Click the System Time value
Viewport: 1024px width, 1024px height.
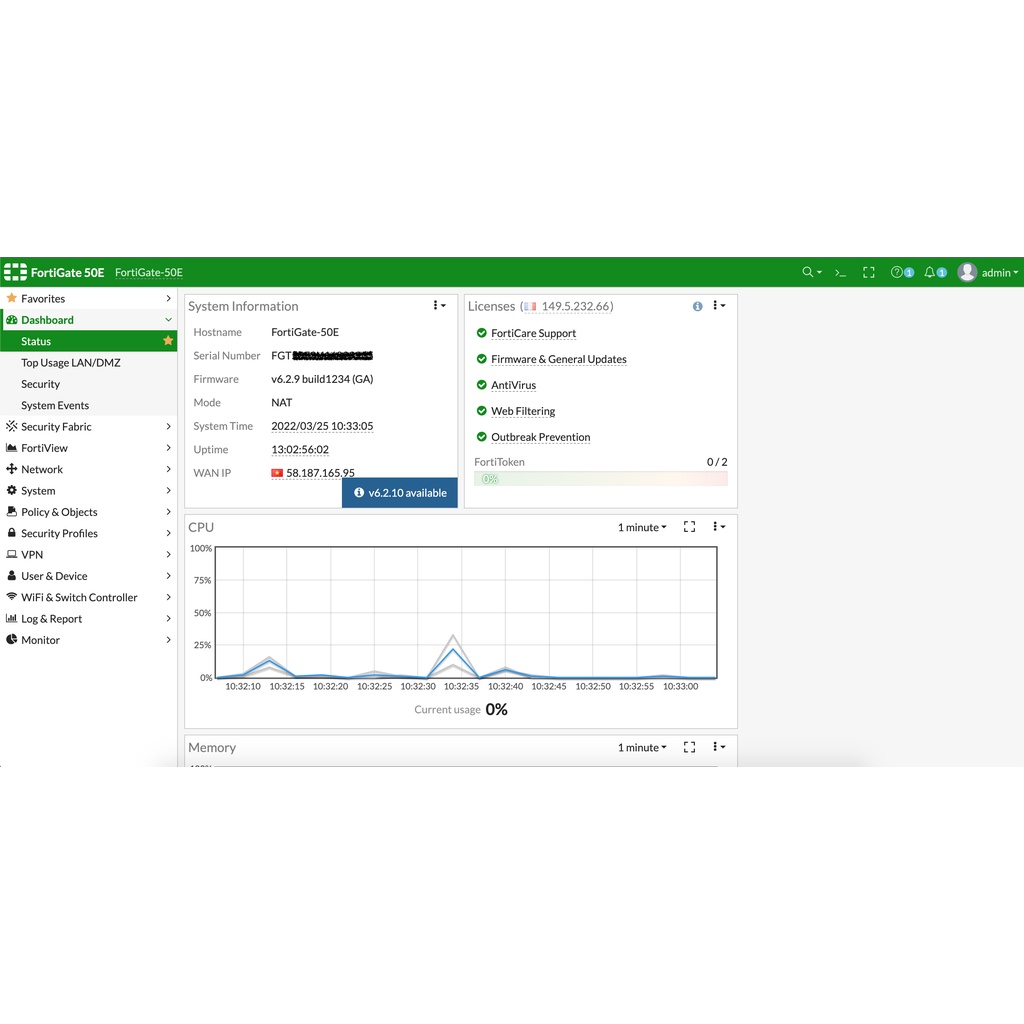pos(322,426)
